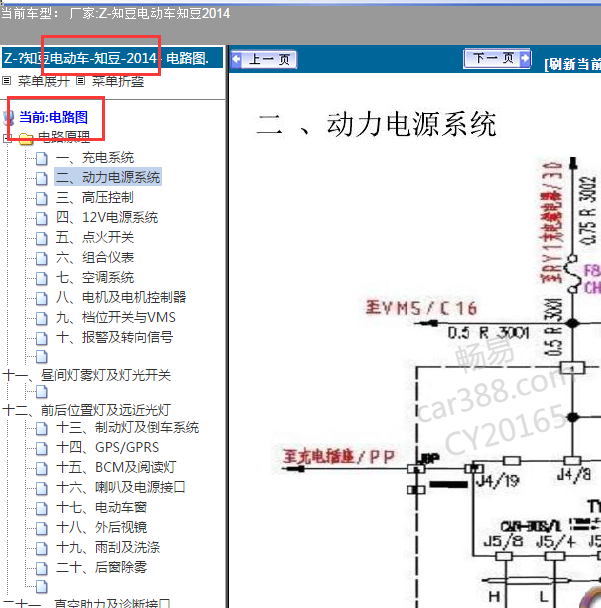Open 十六、喇叭及电源接口 tree item
Viewport: 601px width, 608px height.
(121, 487)
